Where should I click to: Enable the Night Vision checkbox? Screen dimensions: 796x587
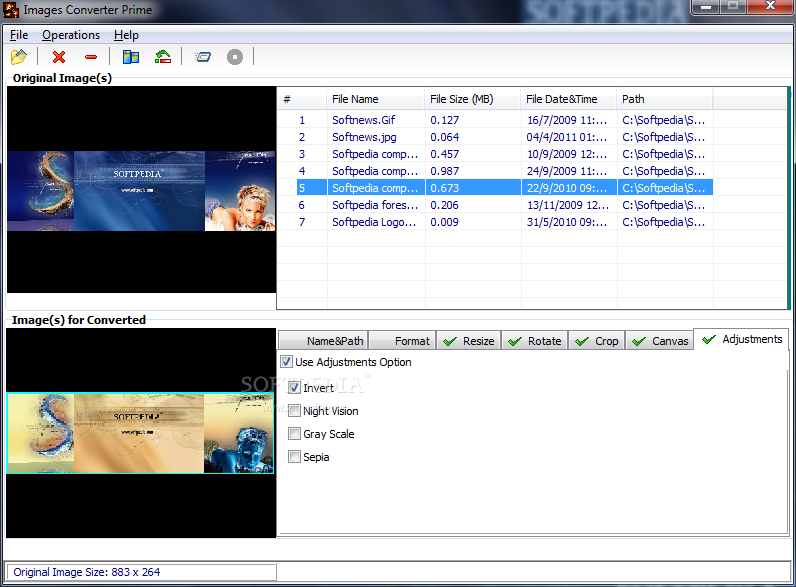(294, 411)
